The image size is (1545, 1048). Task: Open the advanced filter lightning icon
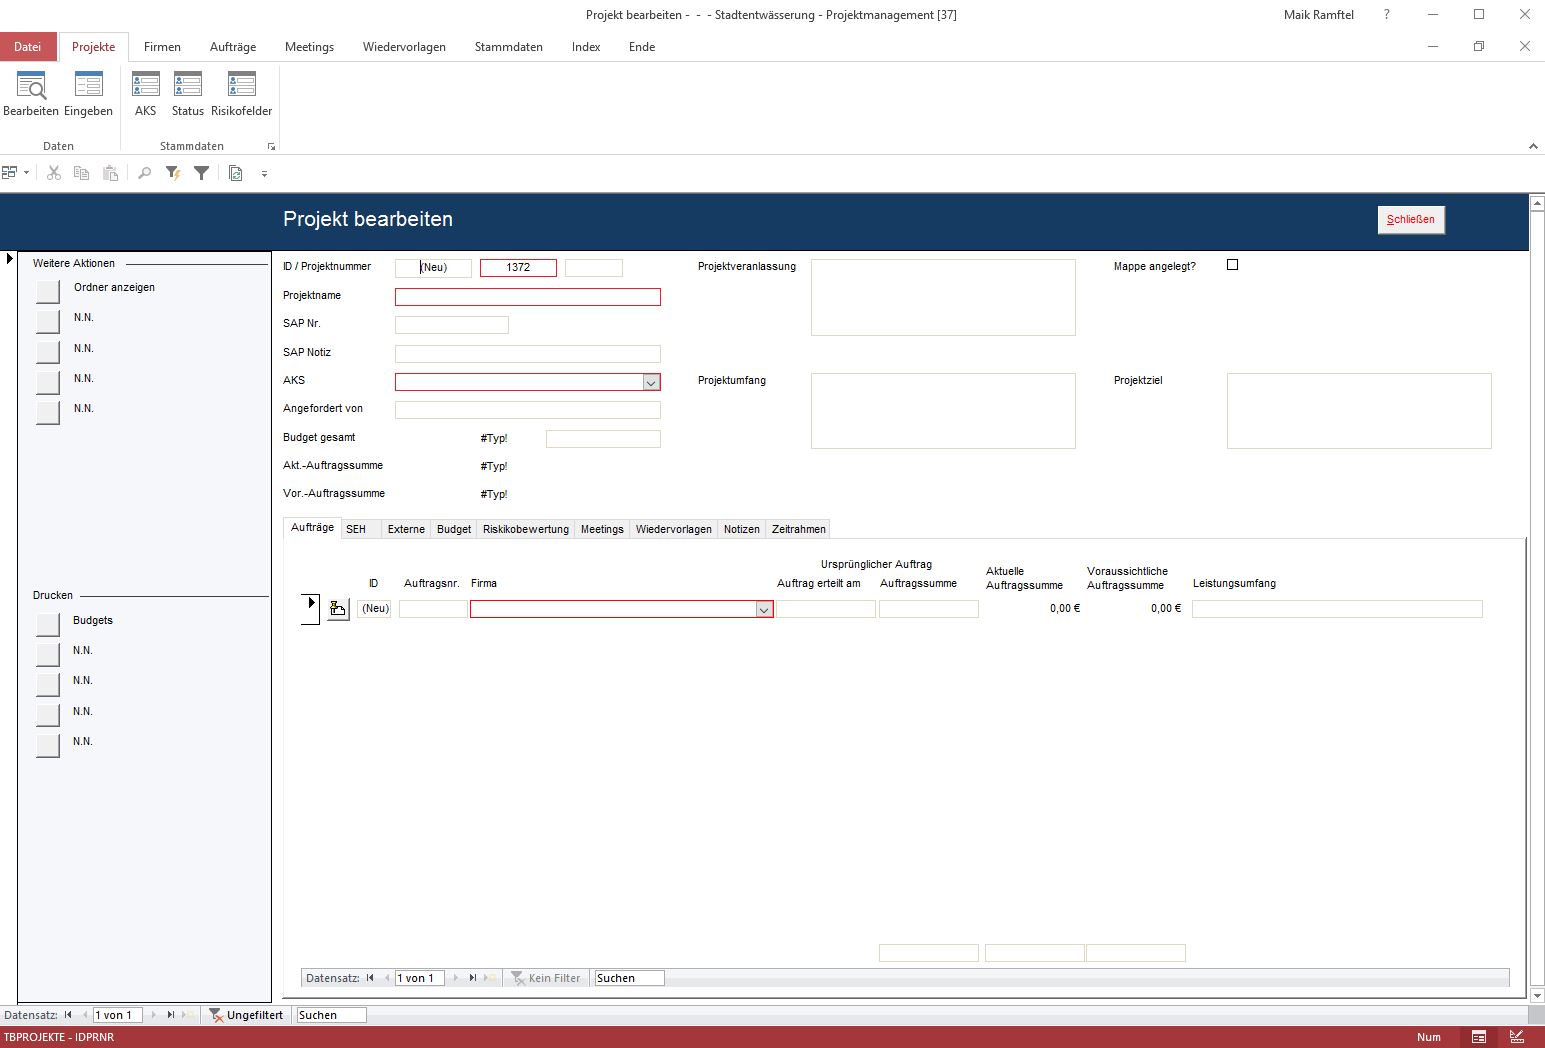(173, 173)
